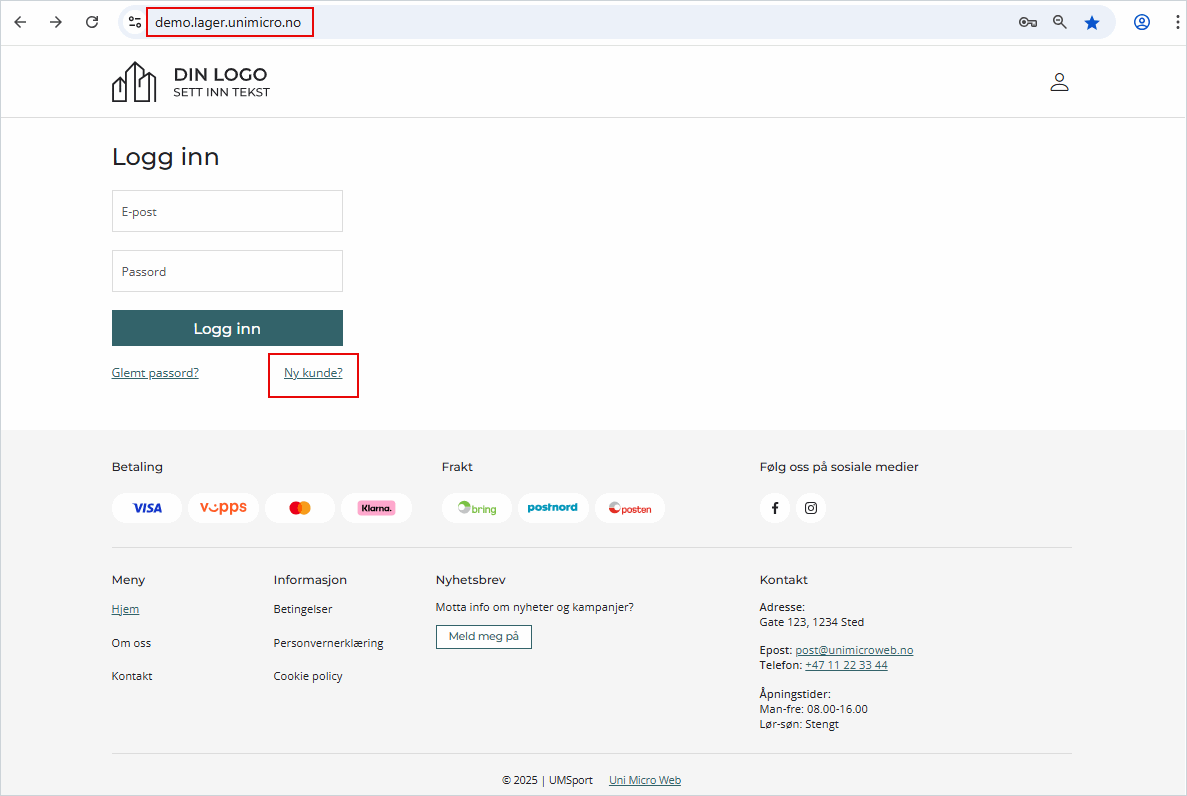Reload the page with browser refresh

click(92, 22)
